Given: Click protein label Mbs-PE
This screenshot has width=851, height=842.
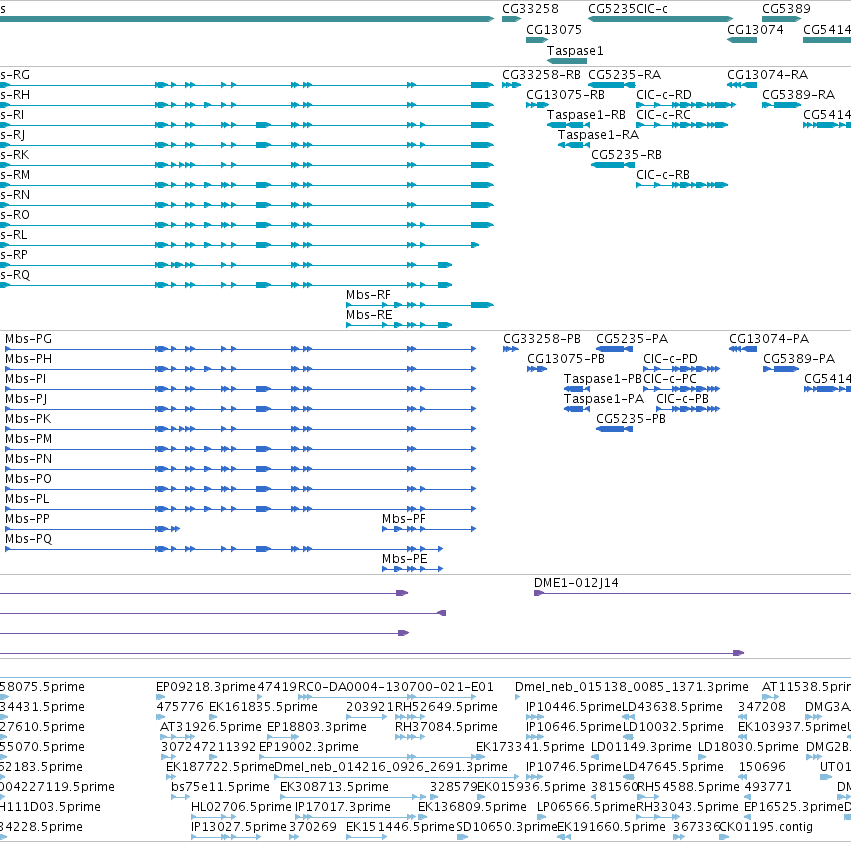Looking at the screenshot, I should (x=404, y=559).
